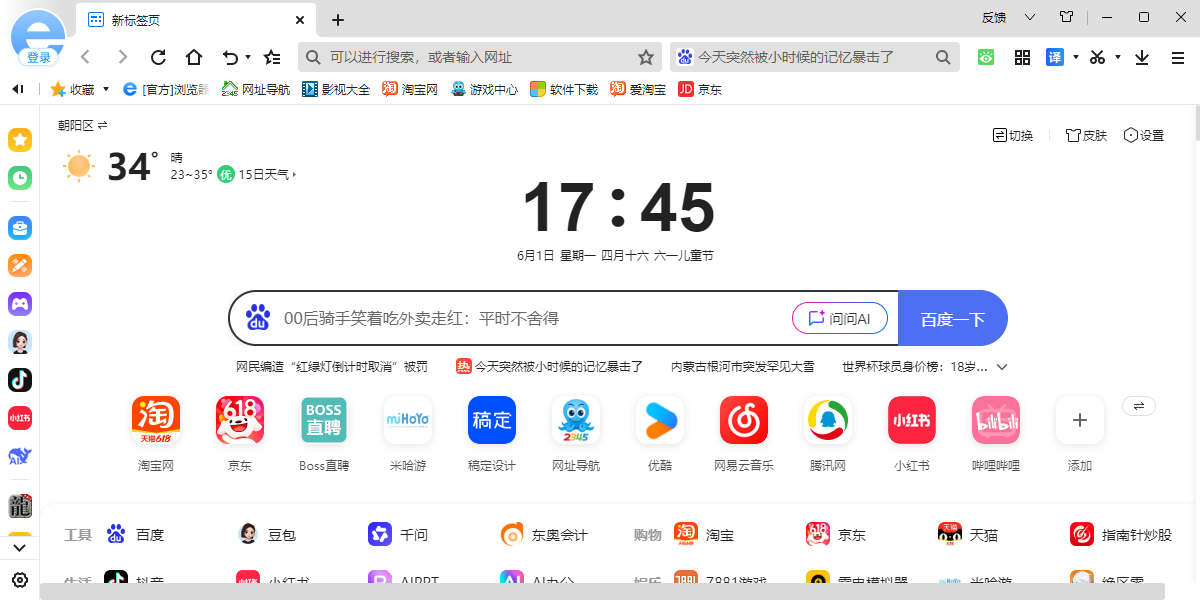Expand the 15日天气 forecast
Screen dimensions: 1200x600
point(267,174)
